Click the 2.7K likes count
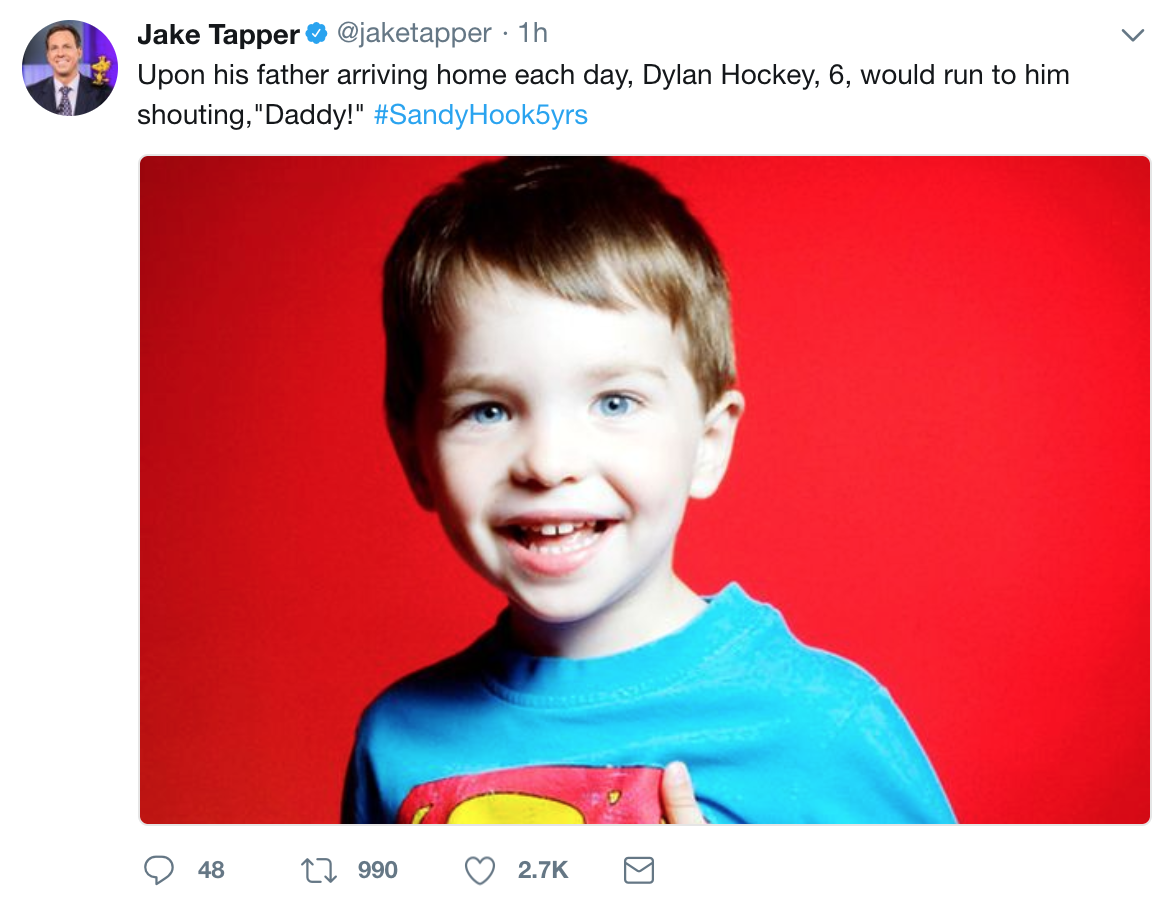The width and height of the screenshot is (1168, 904). point(543,870)
